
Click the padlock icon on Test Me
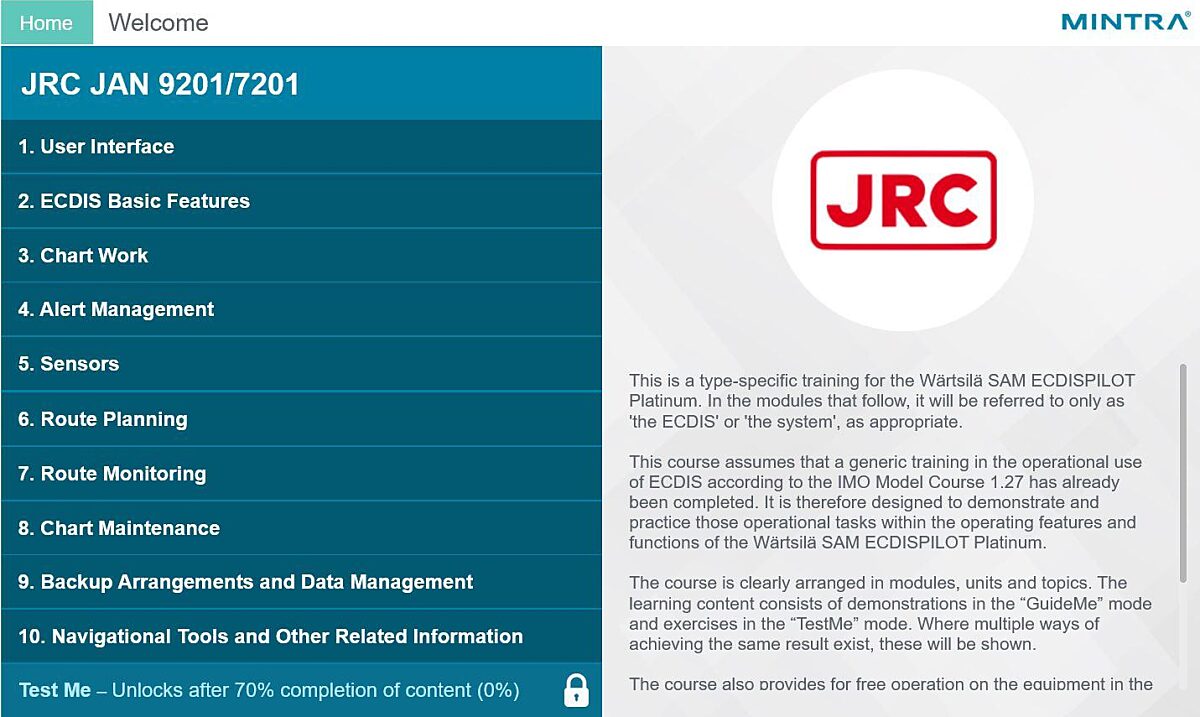coord(576,690)
